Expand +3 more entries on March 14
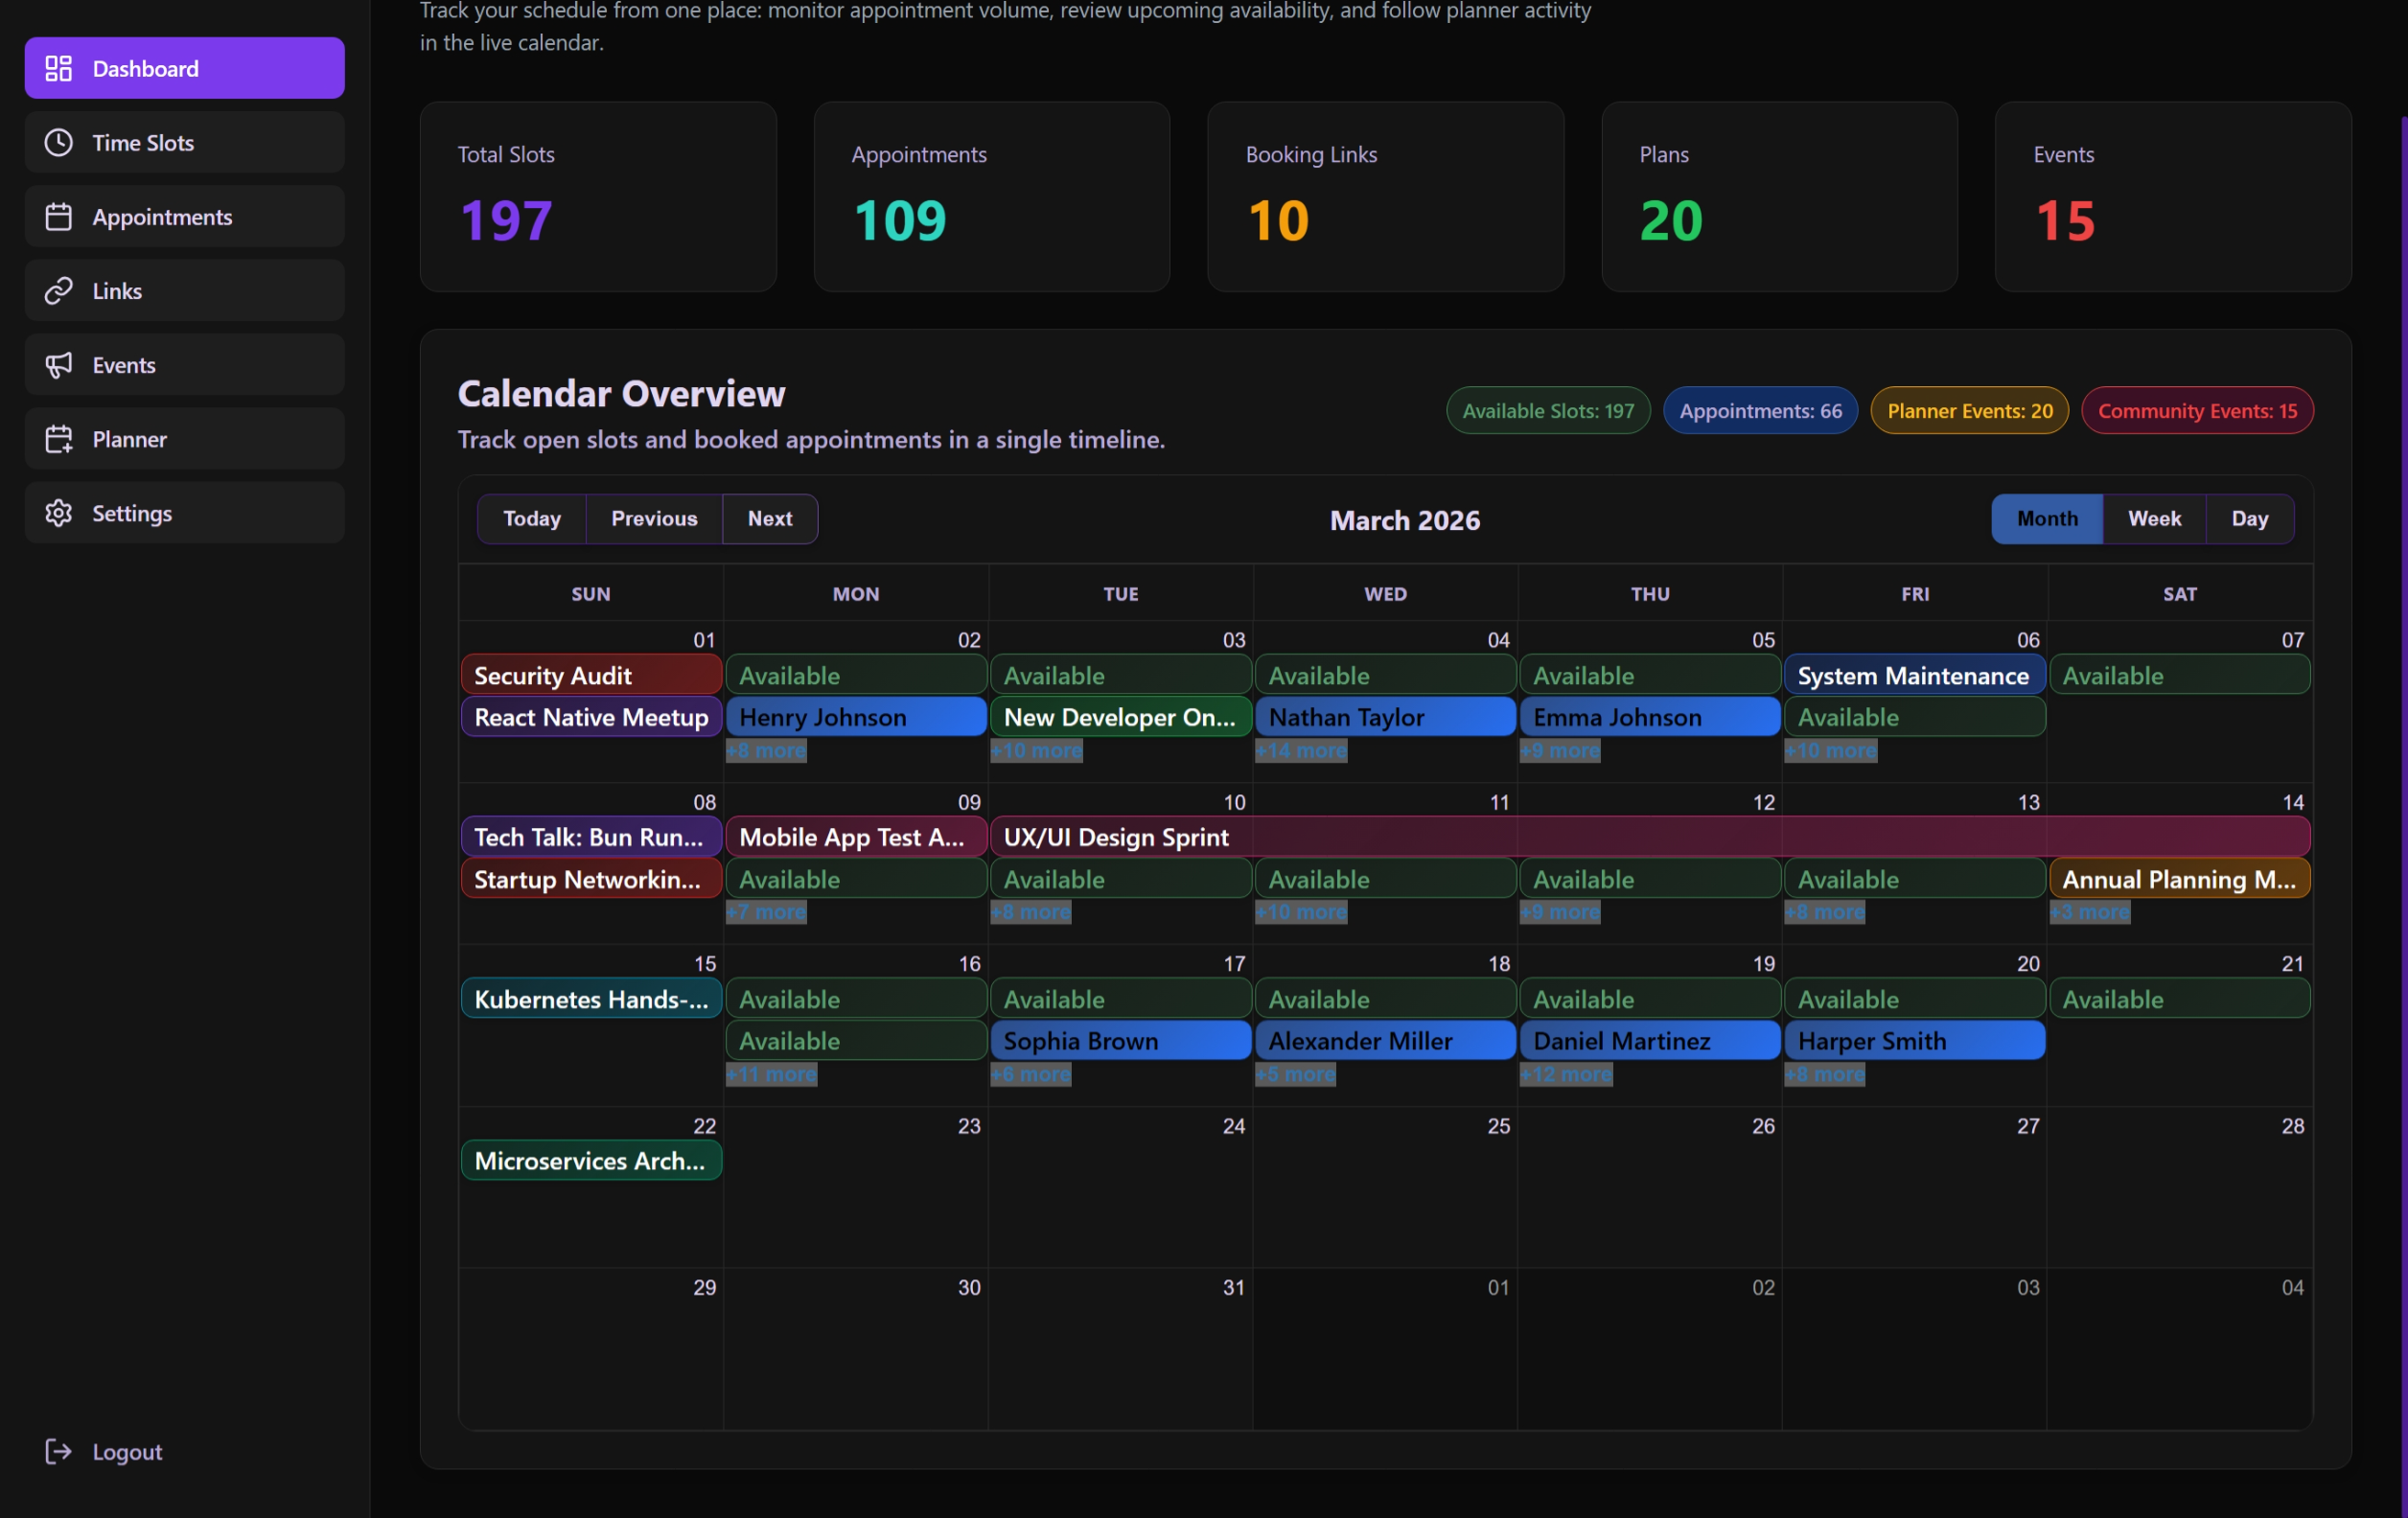This screenshot has height=1518, width=2408. (x=2089, y=911)
